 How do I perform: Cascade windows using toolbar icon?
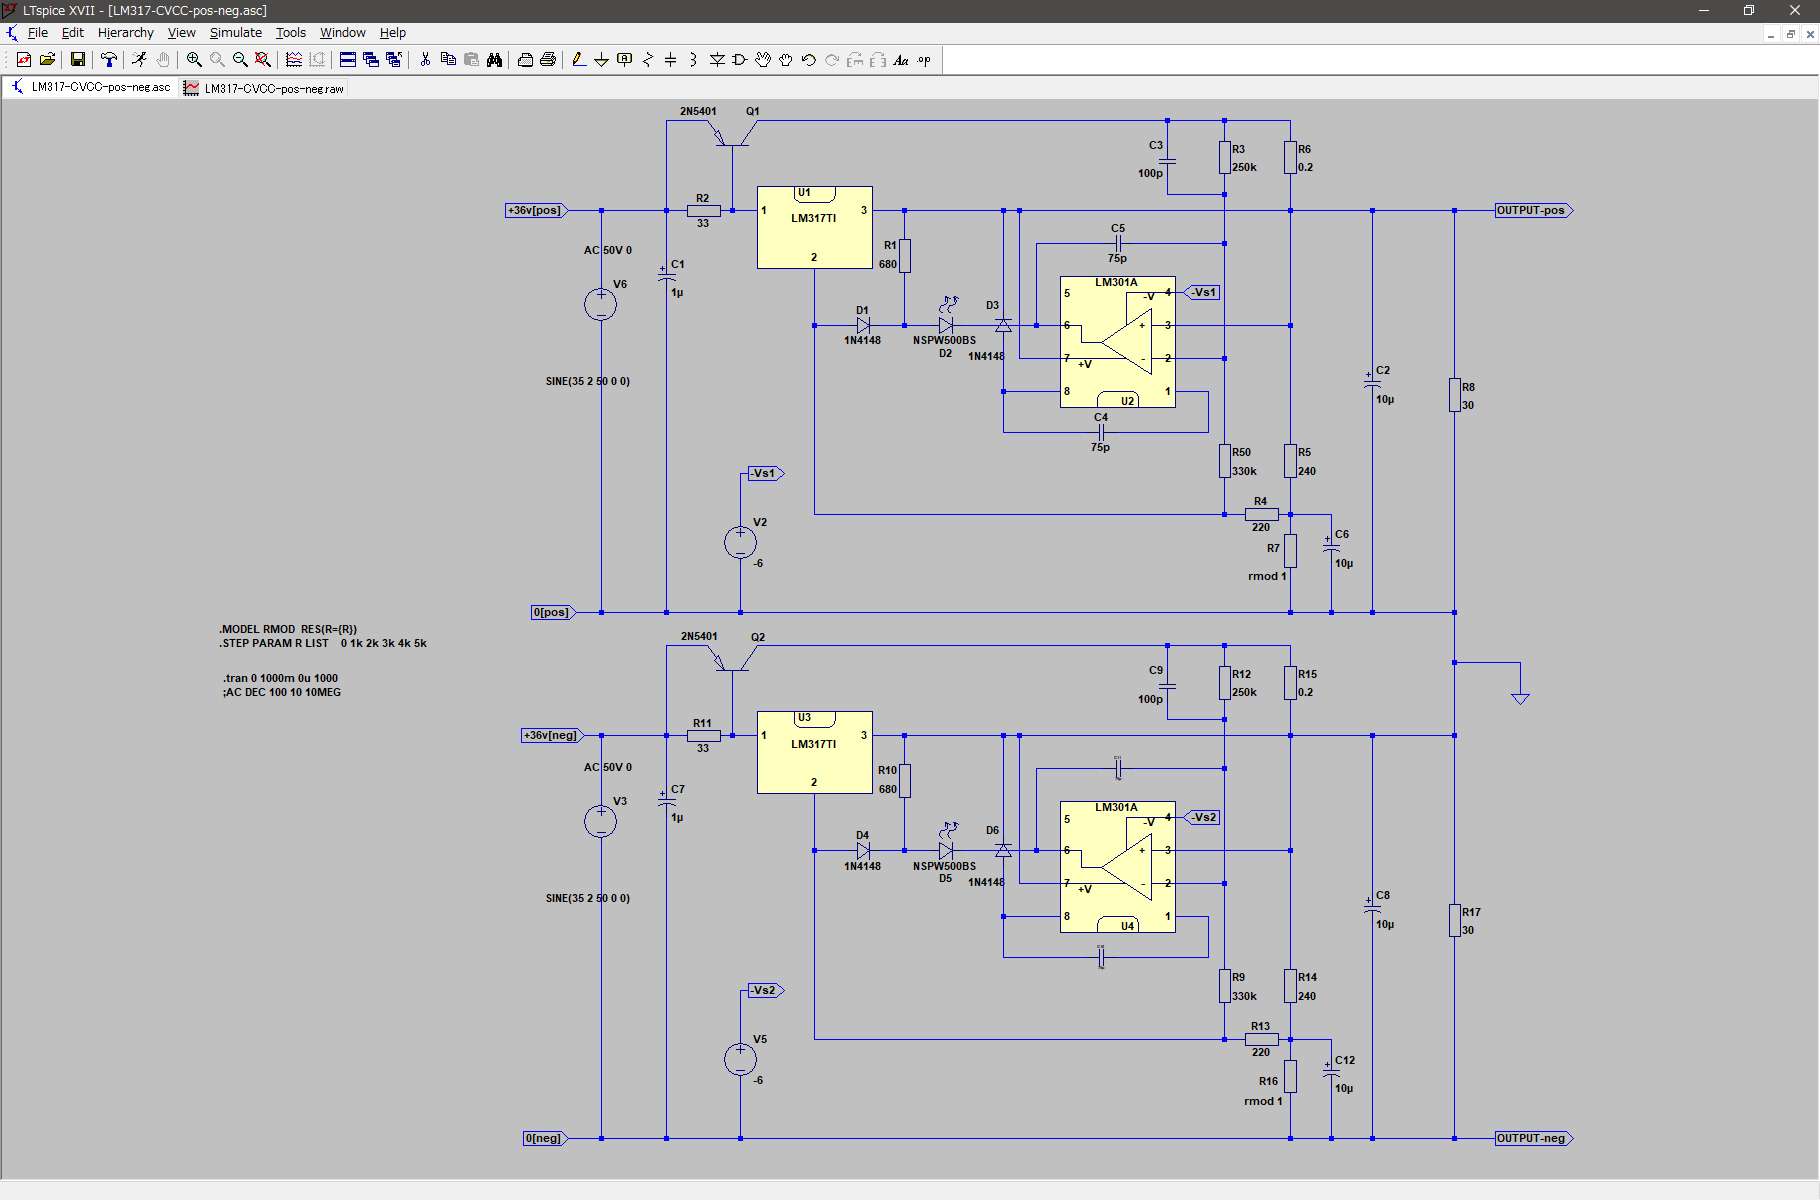[x=371, y=60]
